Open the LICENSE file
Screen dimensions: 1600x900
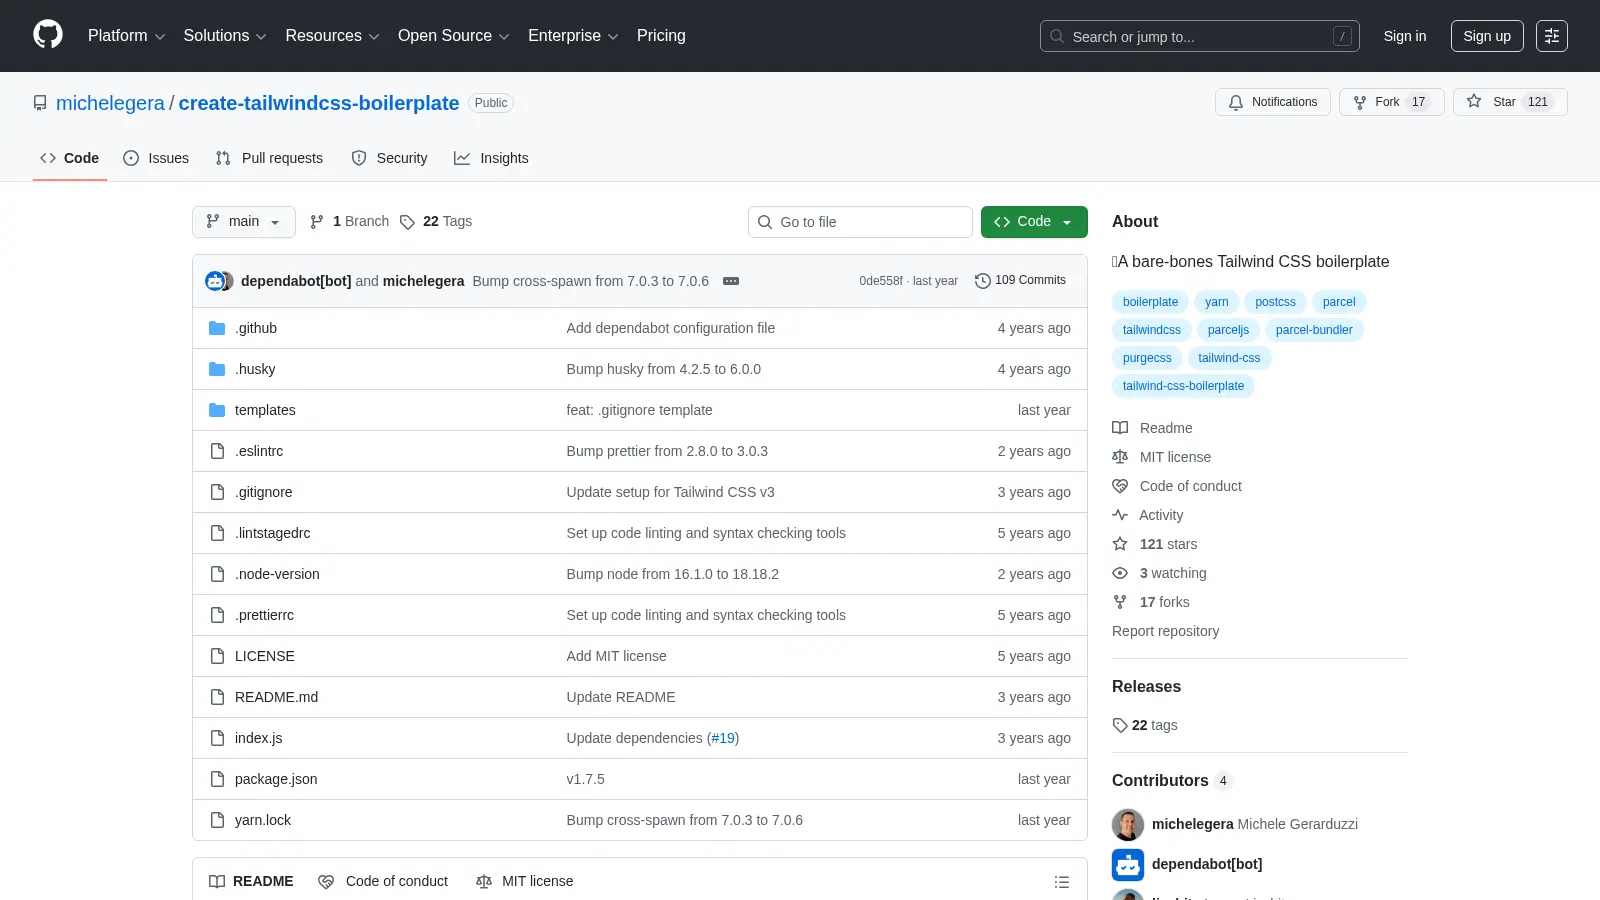pyautogui.click(x=265, y=656)
